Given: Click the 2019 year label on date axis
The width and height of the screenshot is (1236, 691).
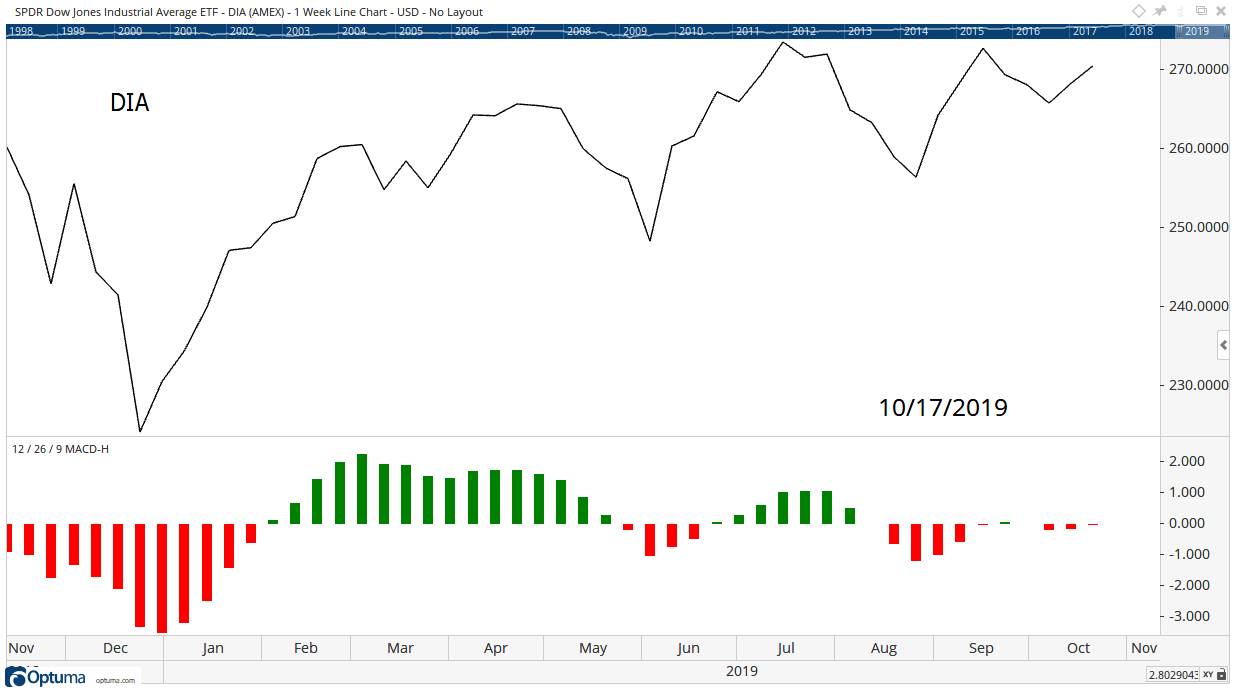Looking at the screenshot, I should point(742,671).
